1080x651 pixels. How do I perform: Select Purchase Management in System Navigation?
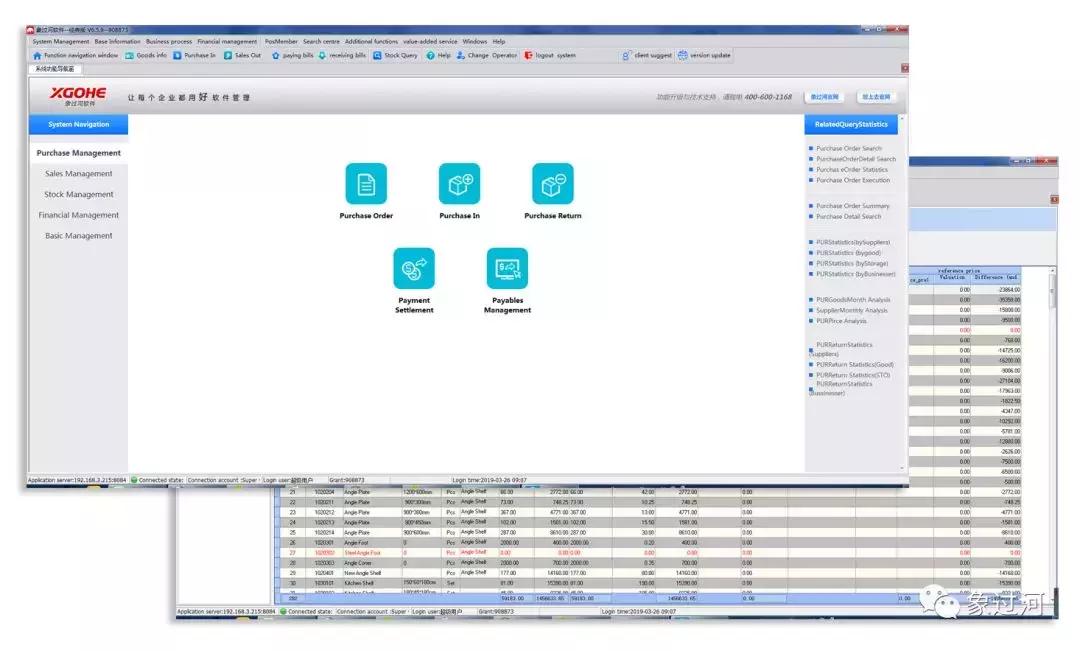[79, 153]
